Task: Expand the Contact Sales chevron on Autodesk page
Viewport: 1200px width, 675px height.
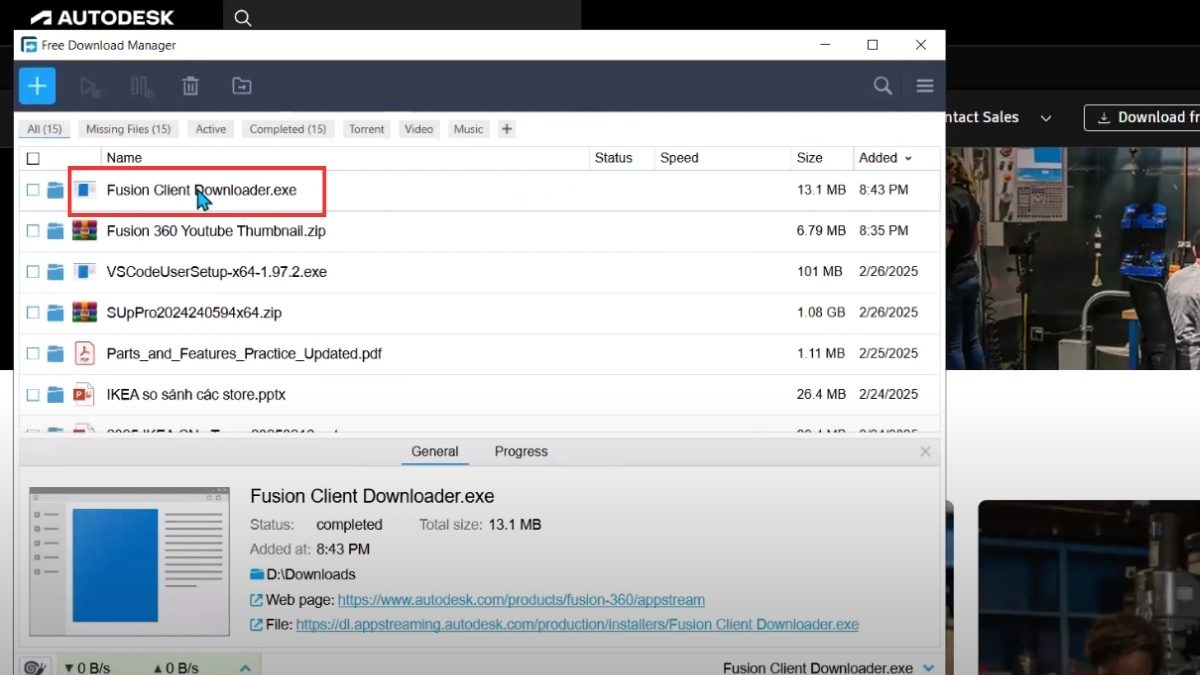Action: (x=1046, y=118)
